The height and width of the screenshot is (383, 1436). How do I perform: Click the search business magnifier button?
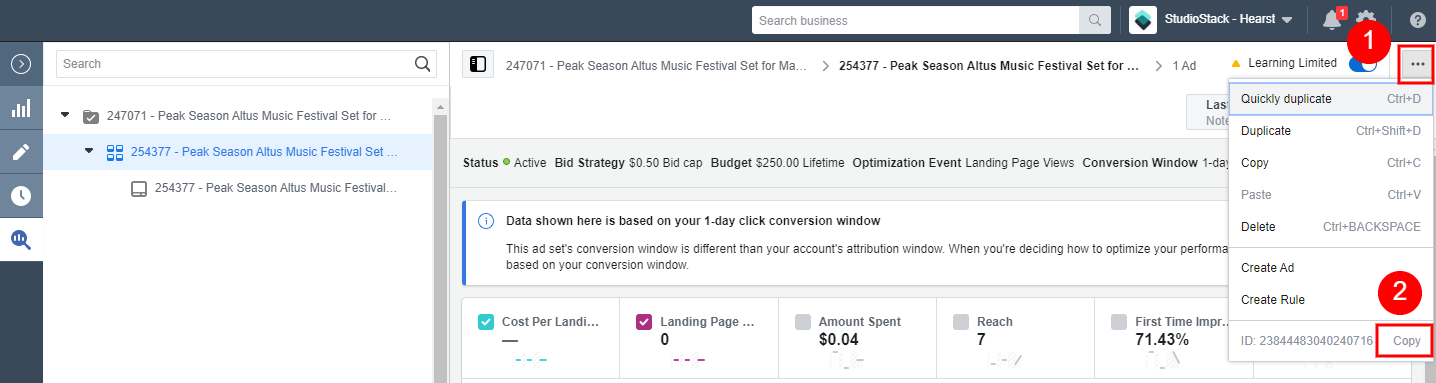pos(1095,20)
